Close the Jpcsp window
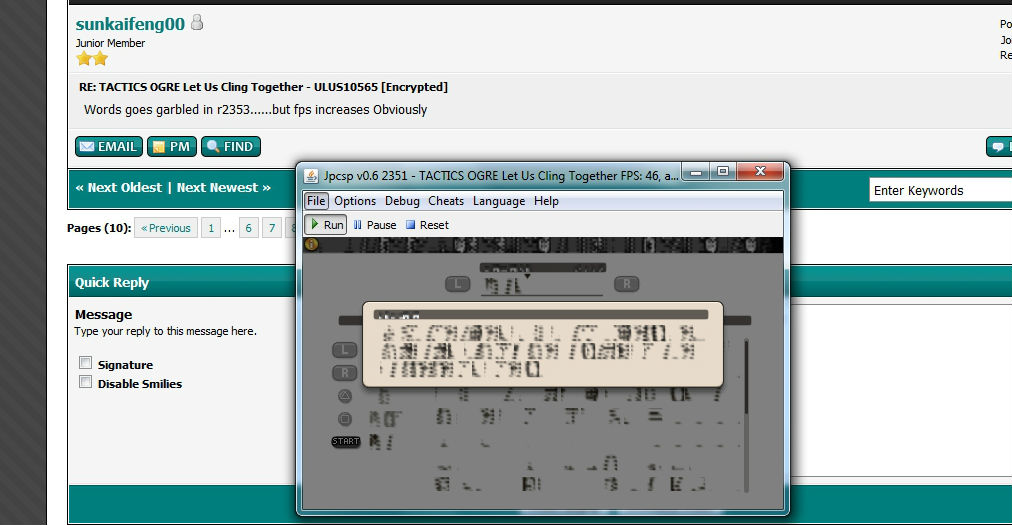The width and height of the screenshot is (1012, 525). [760, 172]
